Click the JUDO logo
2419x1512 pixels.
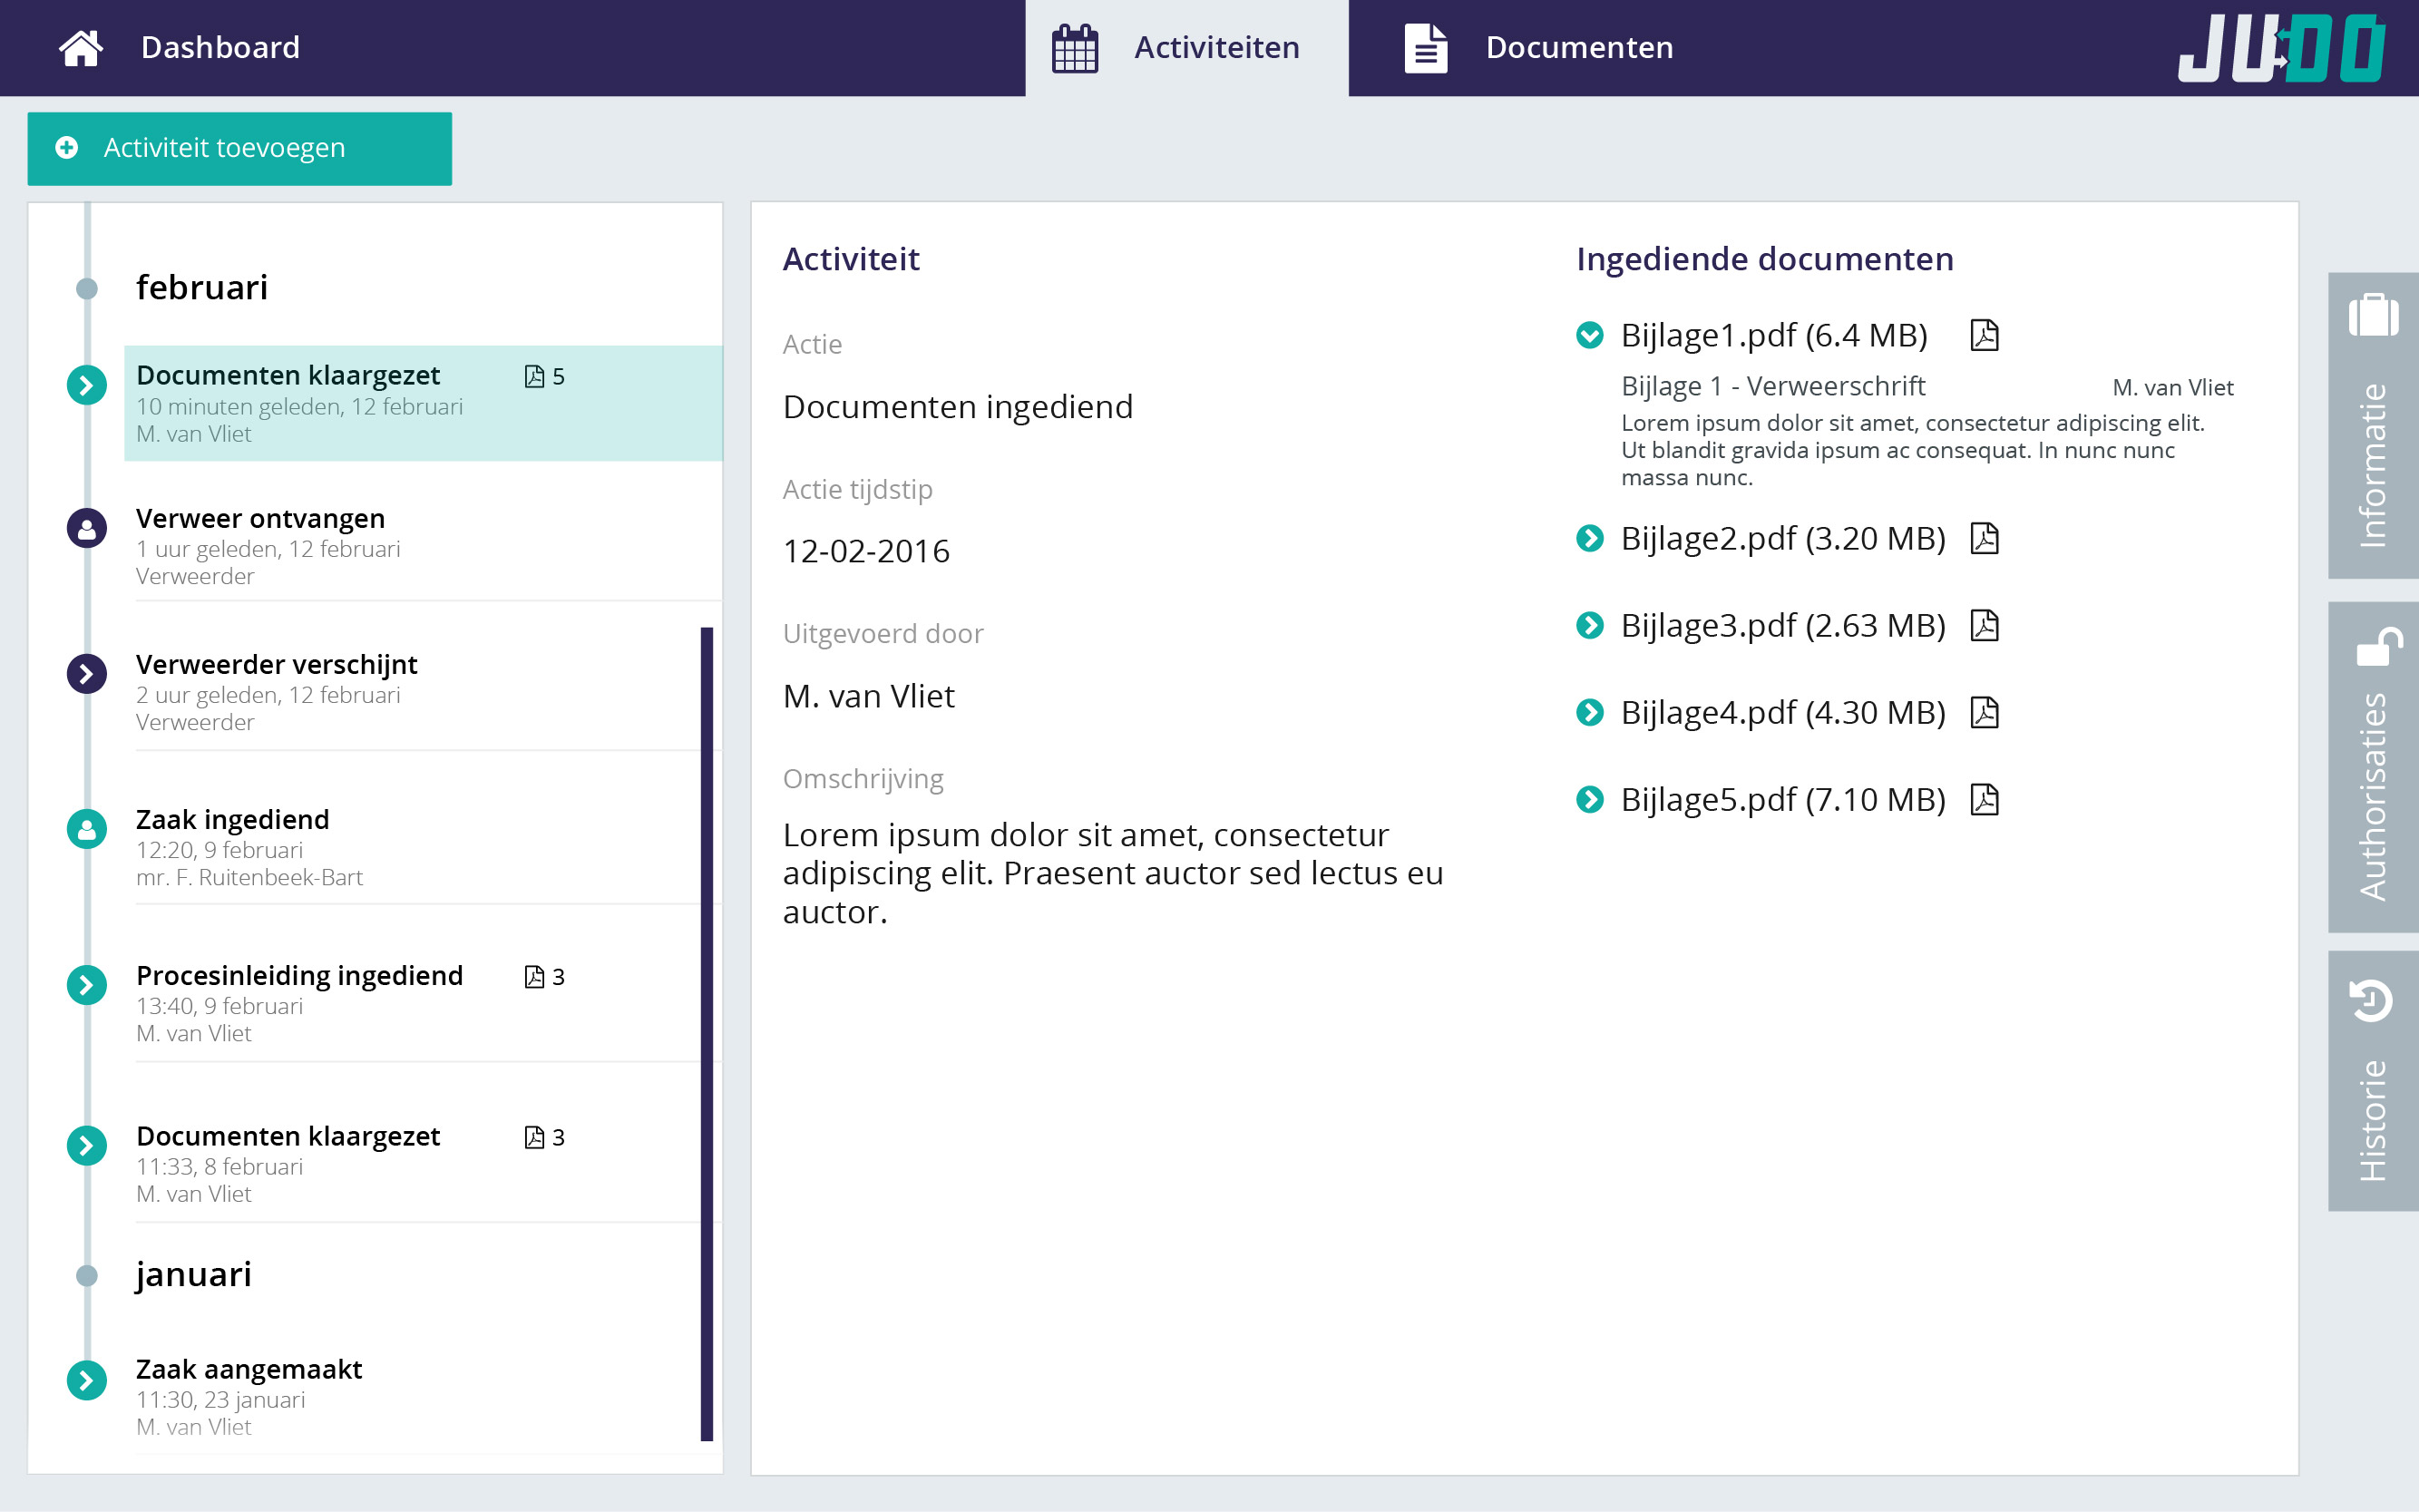[x=2281, y=47]
